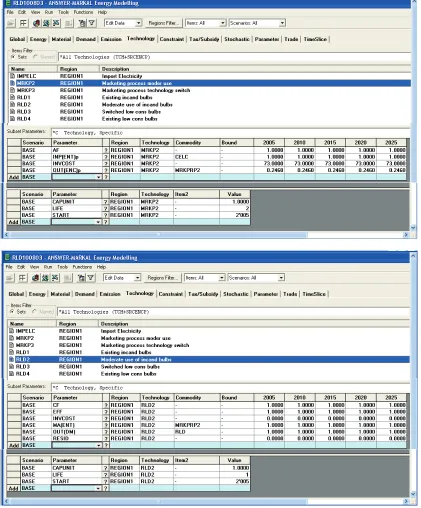Open the Tools menu in the RLD2 window
The image size is (421, 508).
click(62, 267)
